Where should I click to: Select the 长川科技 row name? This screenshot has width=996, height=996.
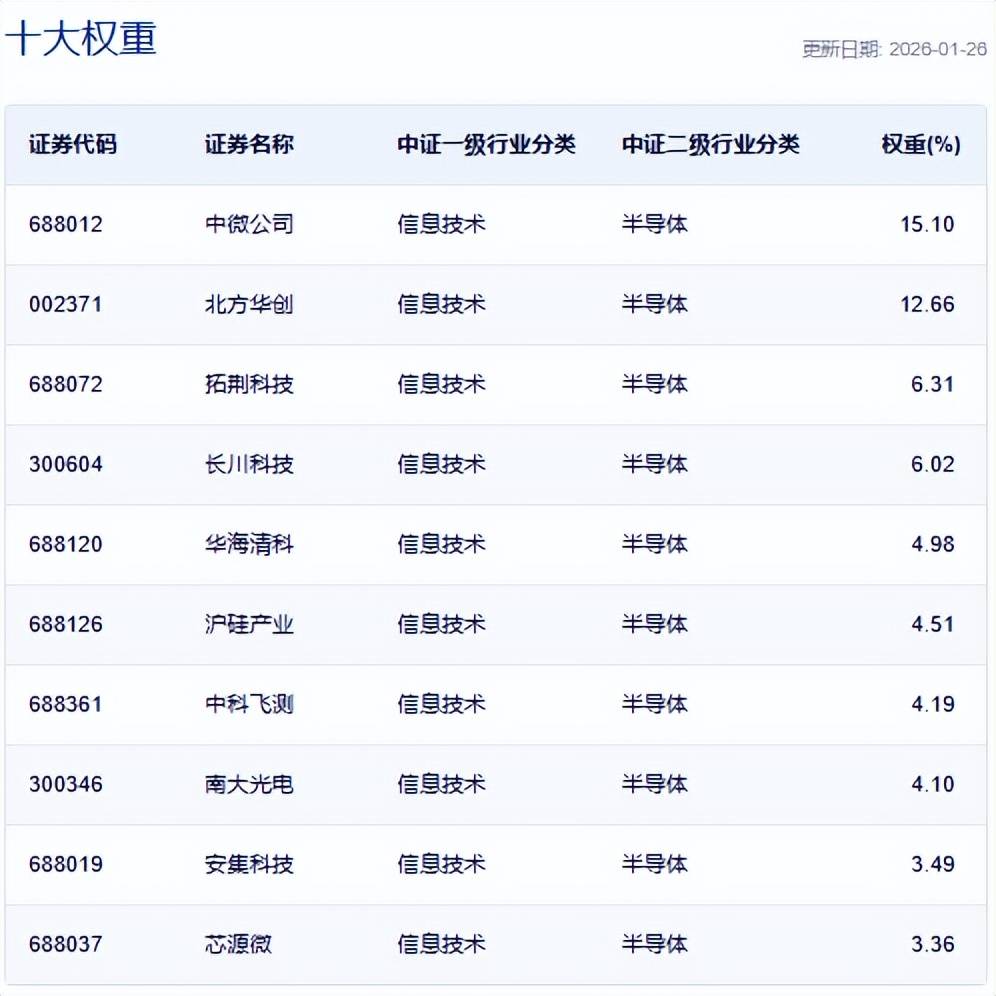click(249, 464)
